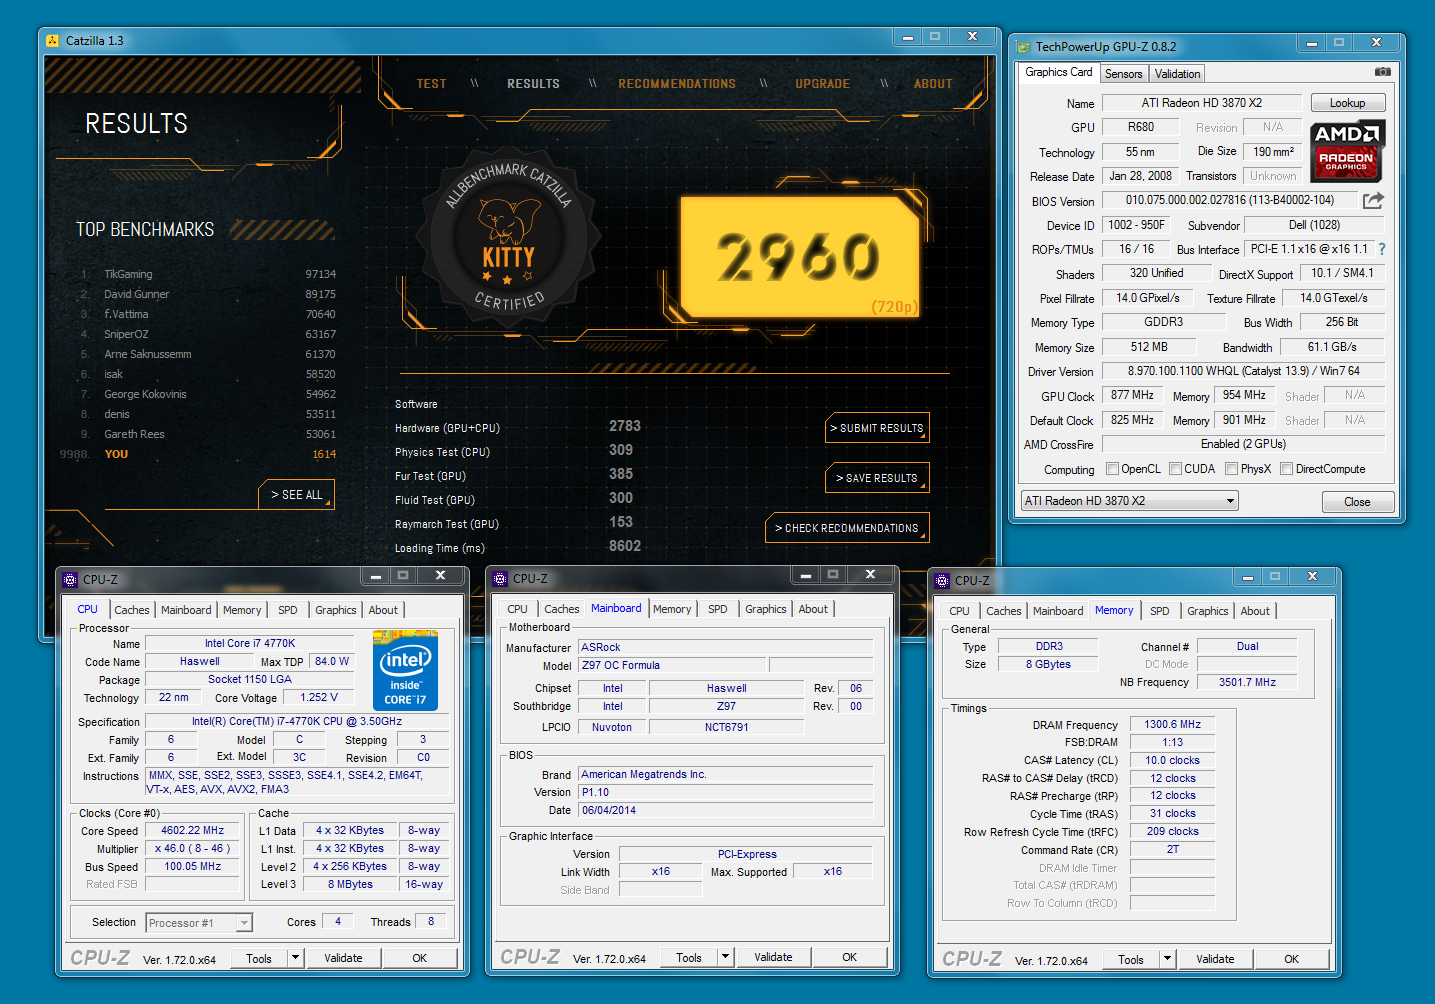
Task: Enable the DirectCompute checkbox in GPU-Z
Action: [1287, 469]
